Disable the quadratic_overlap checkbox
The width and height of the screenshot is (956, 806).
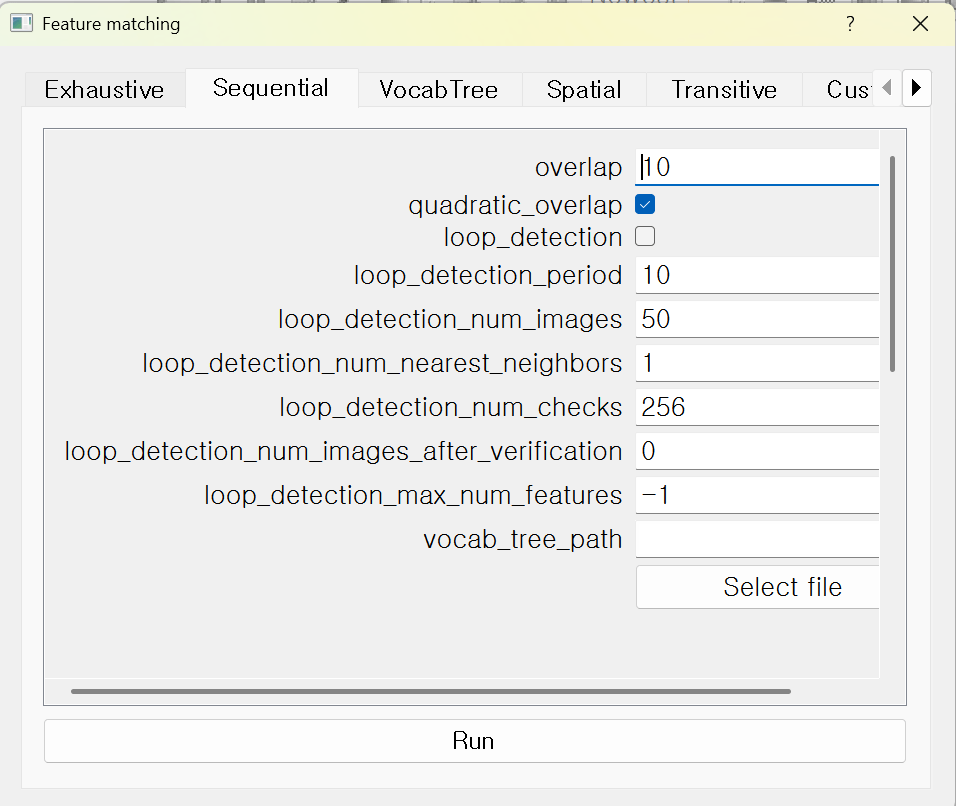point(645,205)
